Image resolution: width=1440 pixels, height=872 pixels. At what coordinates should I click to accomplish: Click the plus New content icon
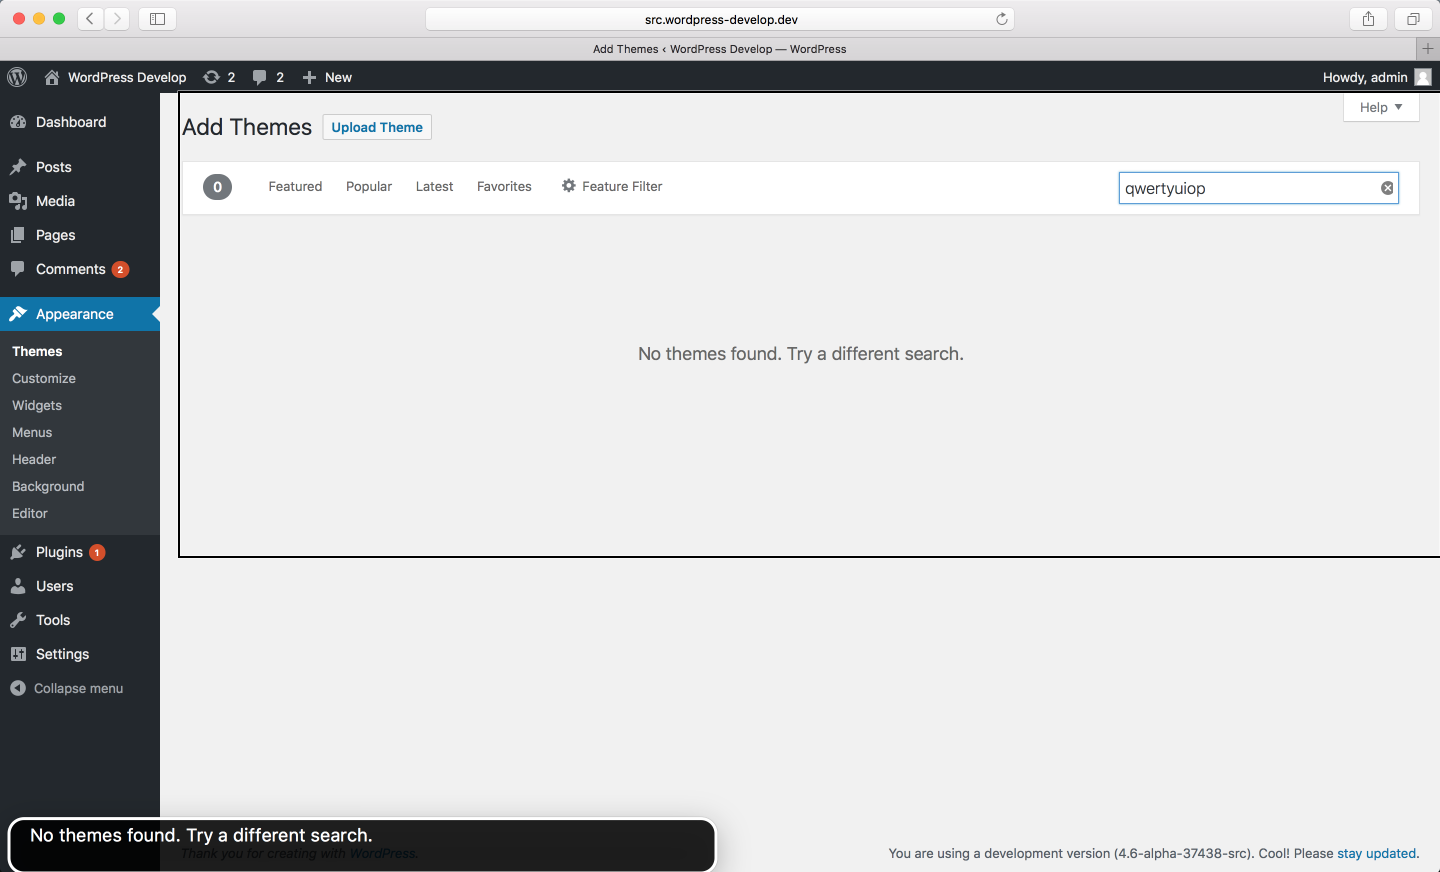coord(309,77)
